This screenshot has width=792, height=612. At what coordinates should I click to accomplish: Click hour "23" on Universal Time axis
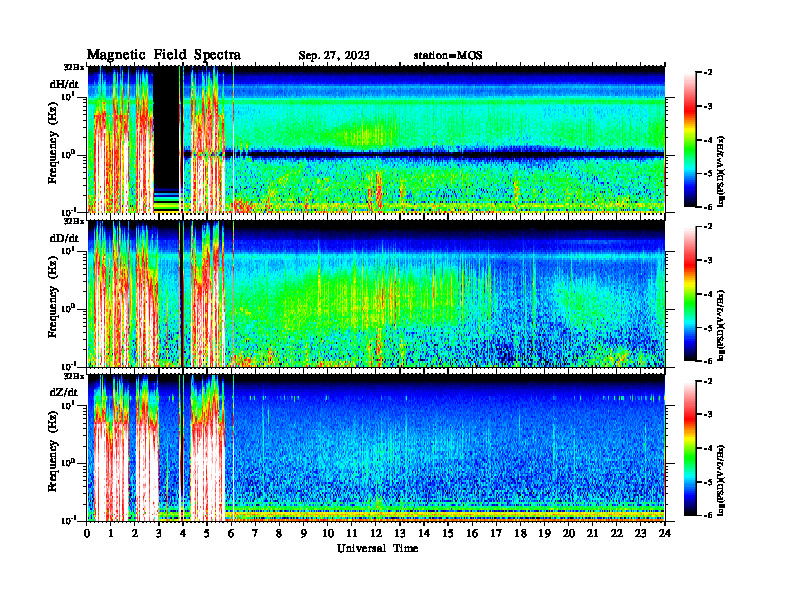pyautogui.click(x=641, y=534)
